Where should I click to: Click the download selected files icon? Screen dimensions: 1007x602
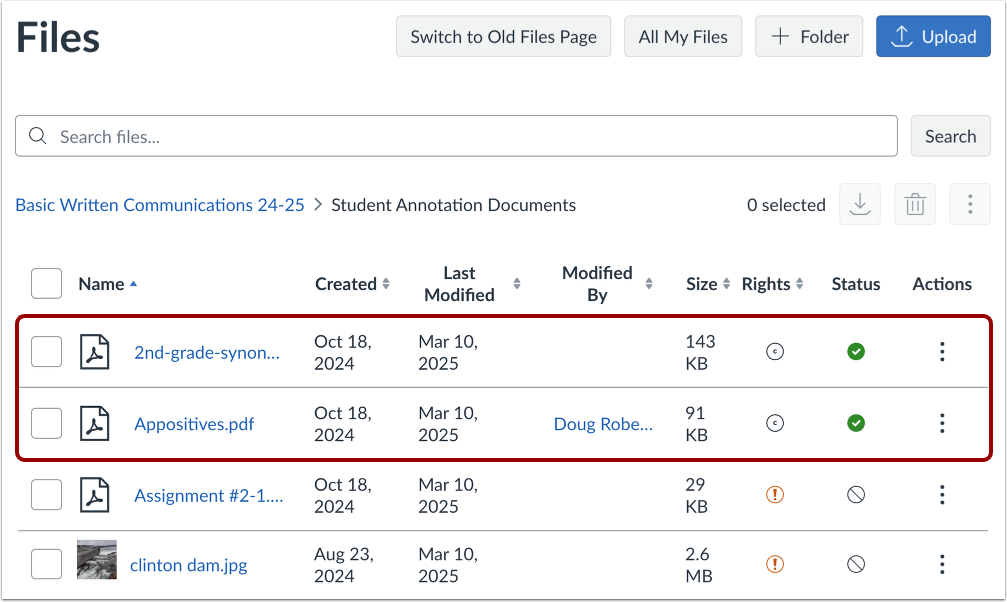coord(859,205)
